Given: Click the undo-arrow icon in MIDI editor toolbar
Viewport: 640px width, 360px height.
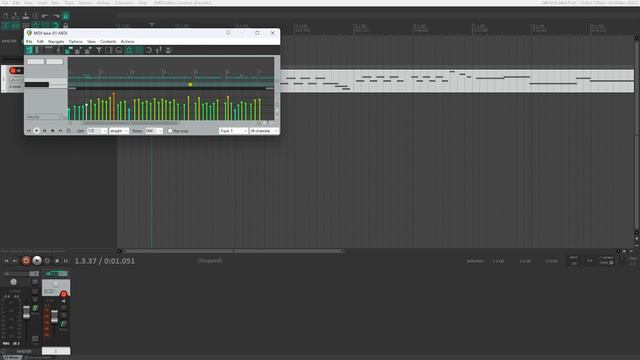Looking at the screenshot, I should (x=149, y=50).
